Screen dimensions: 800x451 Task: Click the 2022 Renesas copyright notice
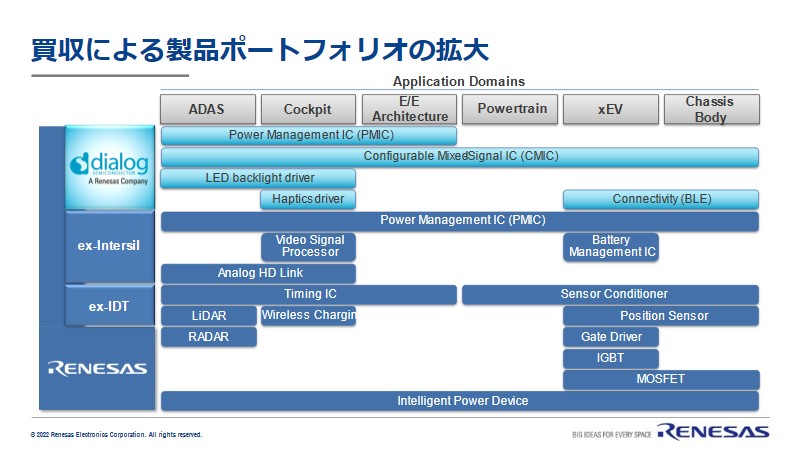click(116, 435)
